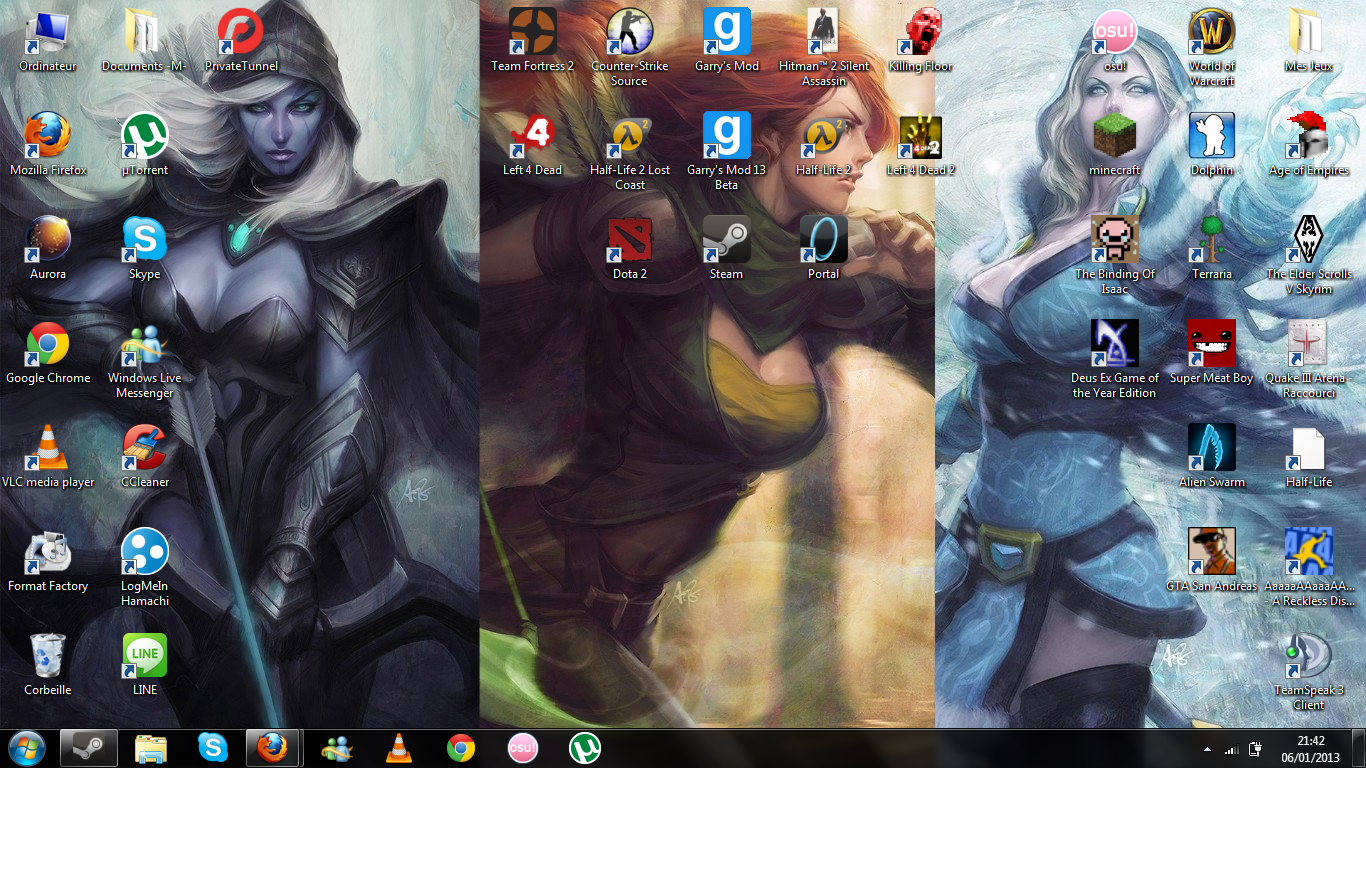Viewport: 1366px width, 885px height.
Task: Launch Portal game shortcut
Action: (823, 250)
